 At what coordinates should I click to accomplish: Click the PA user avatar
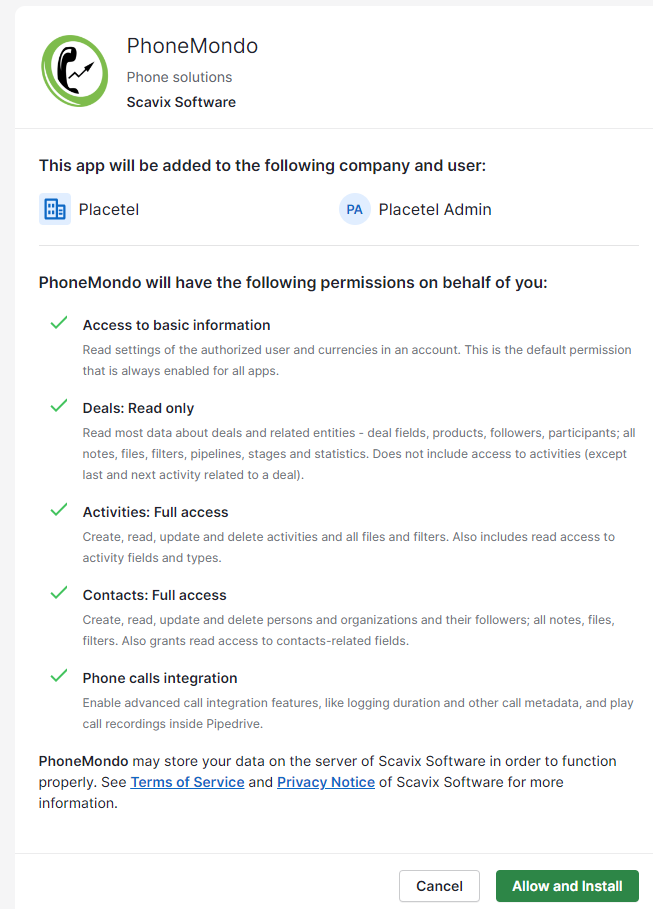[x=355, y=209]
